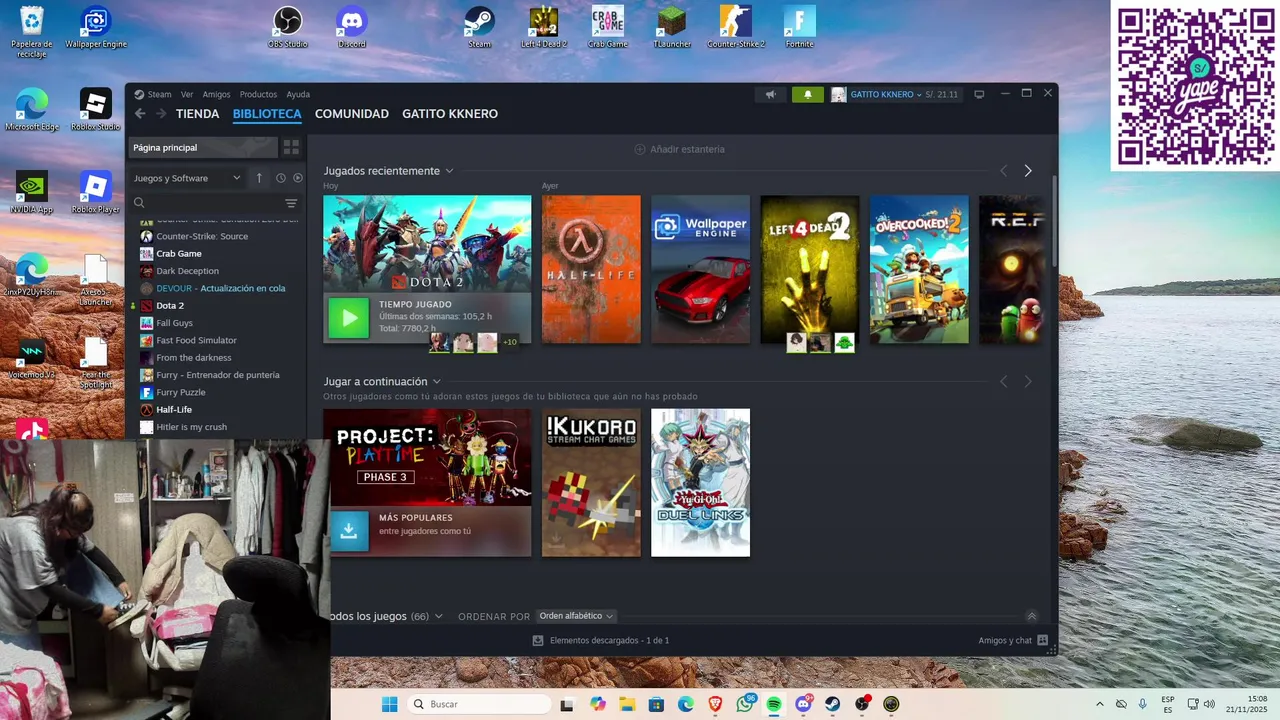Image resolution: width=1280 pixels, height=720 pixels.
Task: Click the Añadir estantería plus icon
Action: click(x=640, y=149)
